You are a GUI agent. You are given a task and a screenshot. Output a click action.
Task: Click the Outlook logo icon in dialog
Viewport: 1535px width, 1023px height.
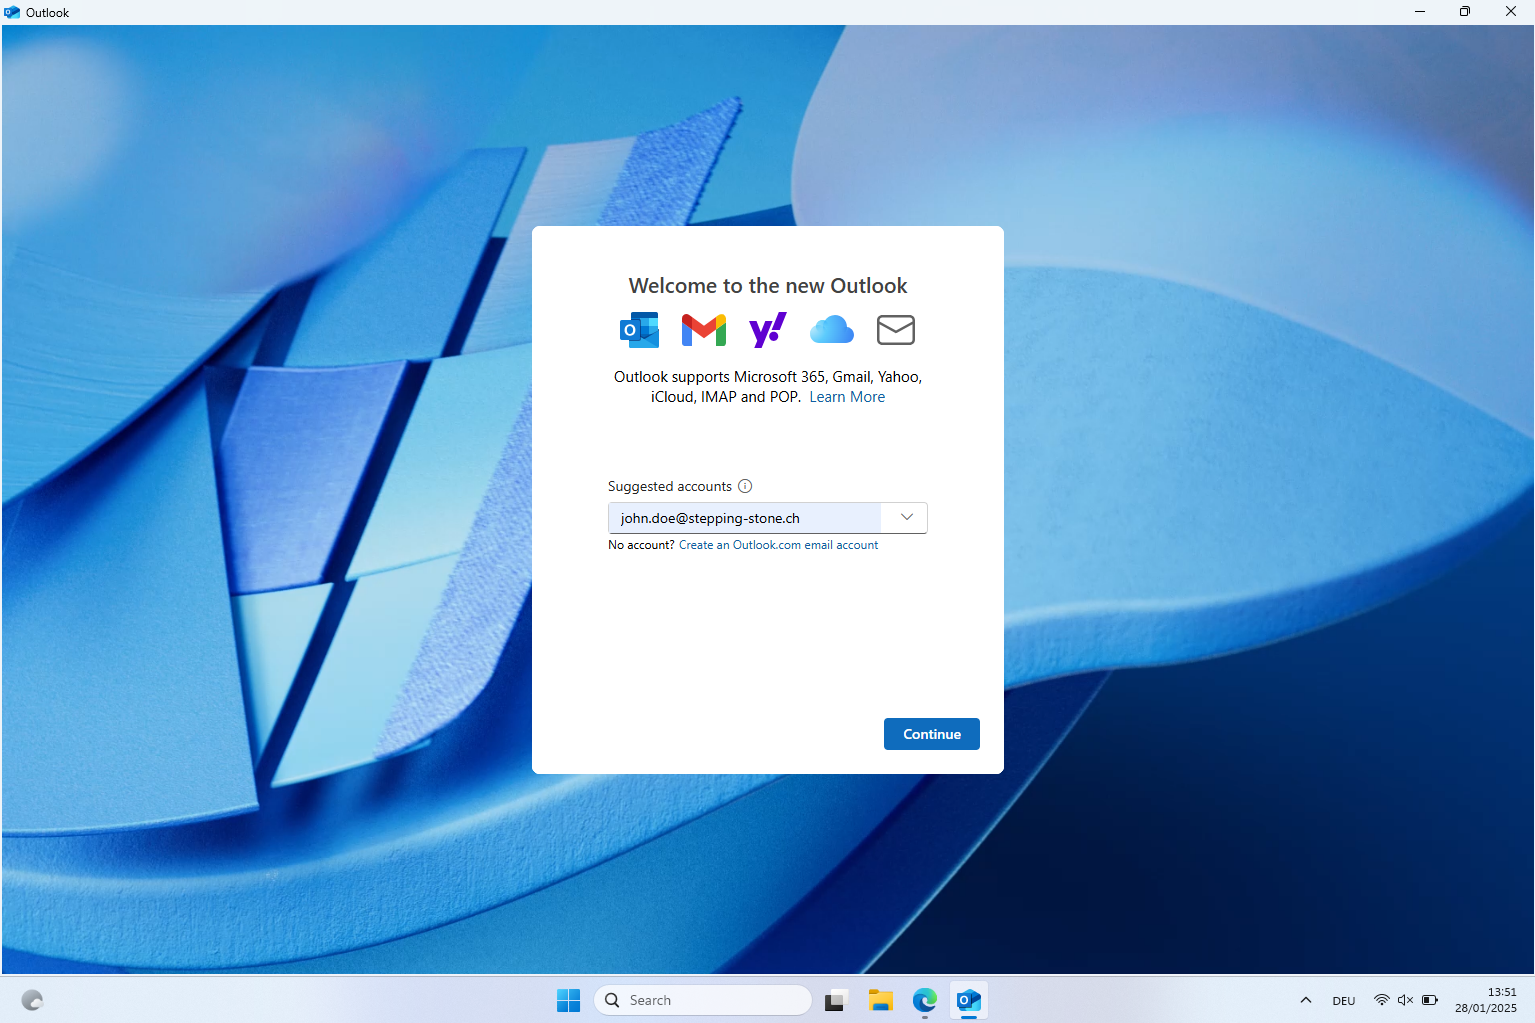point(639,330)
